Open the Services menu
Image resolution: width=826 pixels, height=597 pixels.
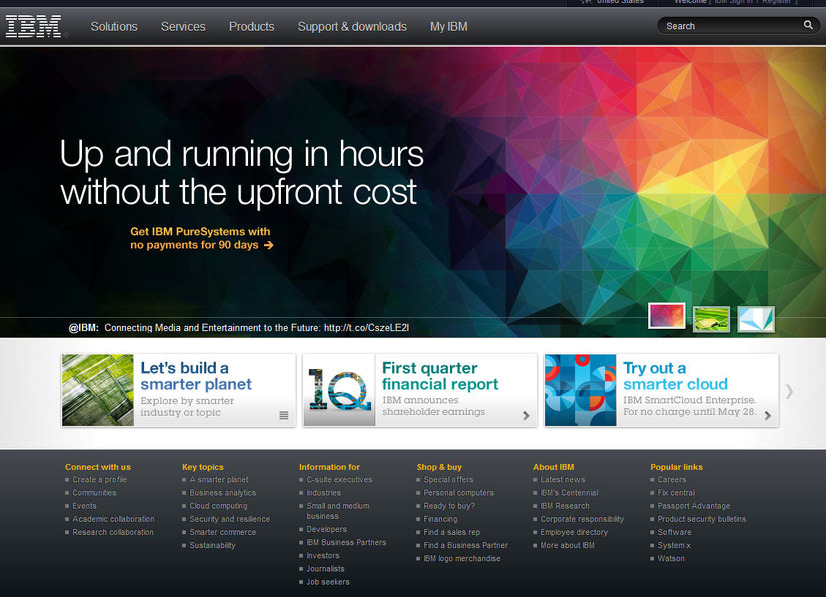(x=183, y=26)
